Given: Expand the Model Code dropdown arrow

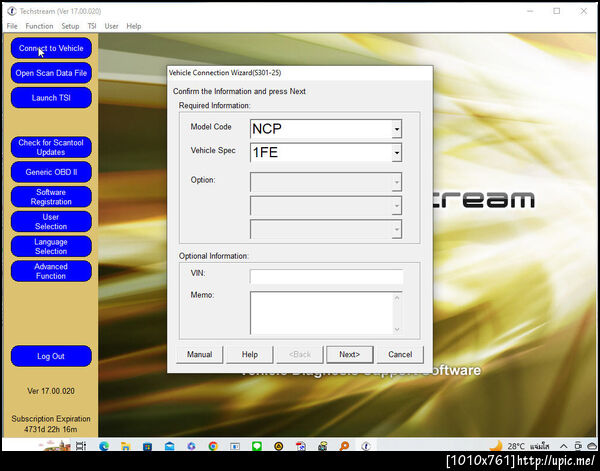Looking at the screenshot, I should 397,129.
